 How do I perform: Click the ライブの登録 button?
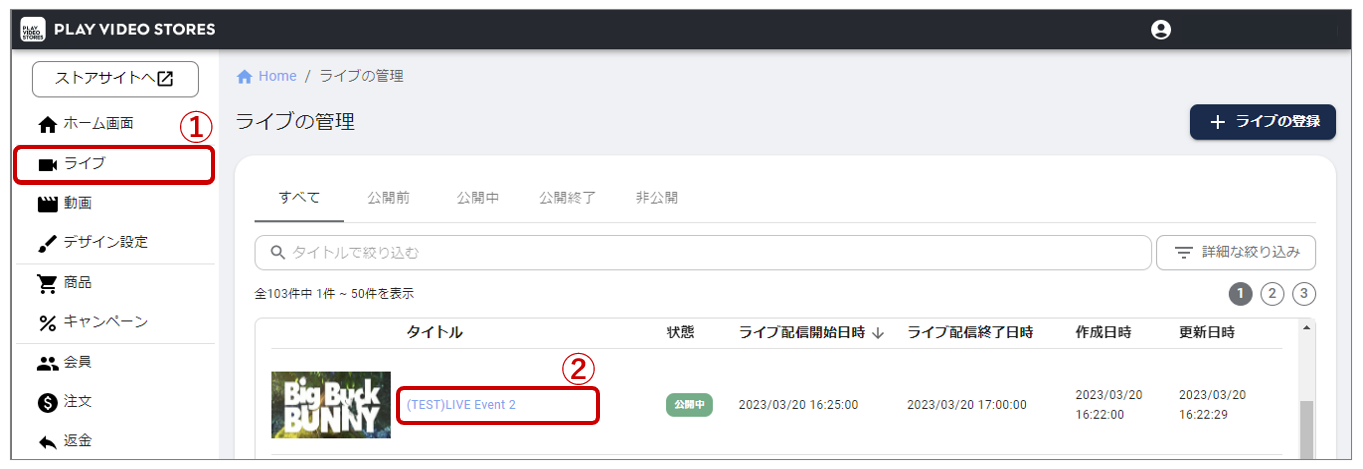click(1262, 122)
